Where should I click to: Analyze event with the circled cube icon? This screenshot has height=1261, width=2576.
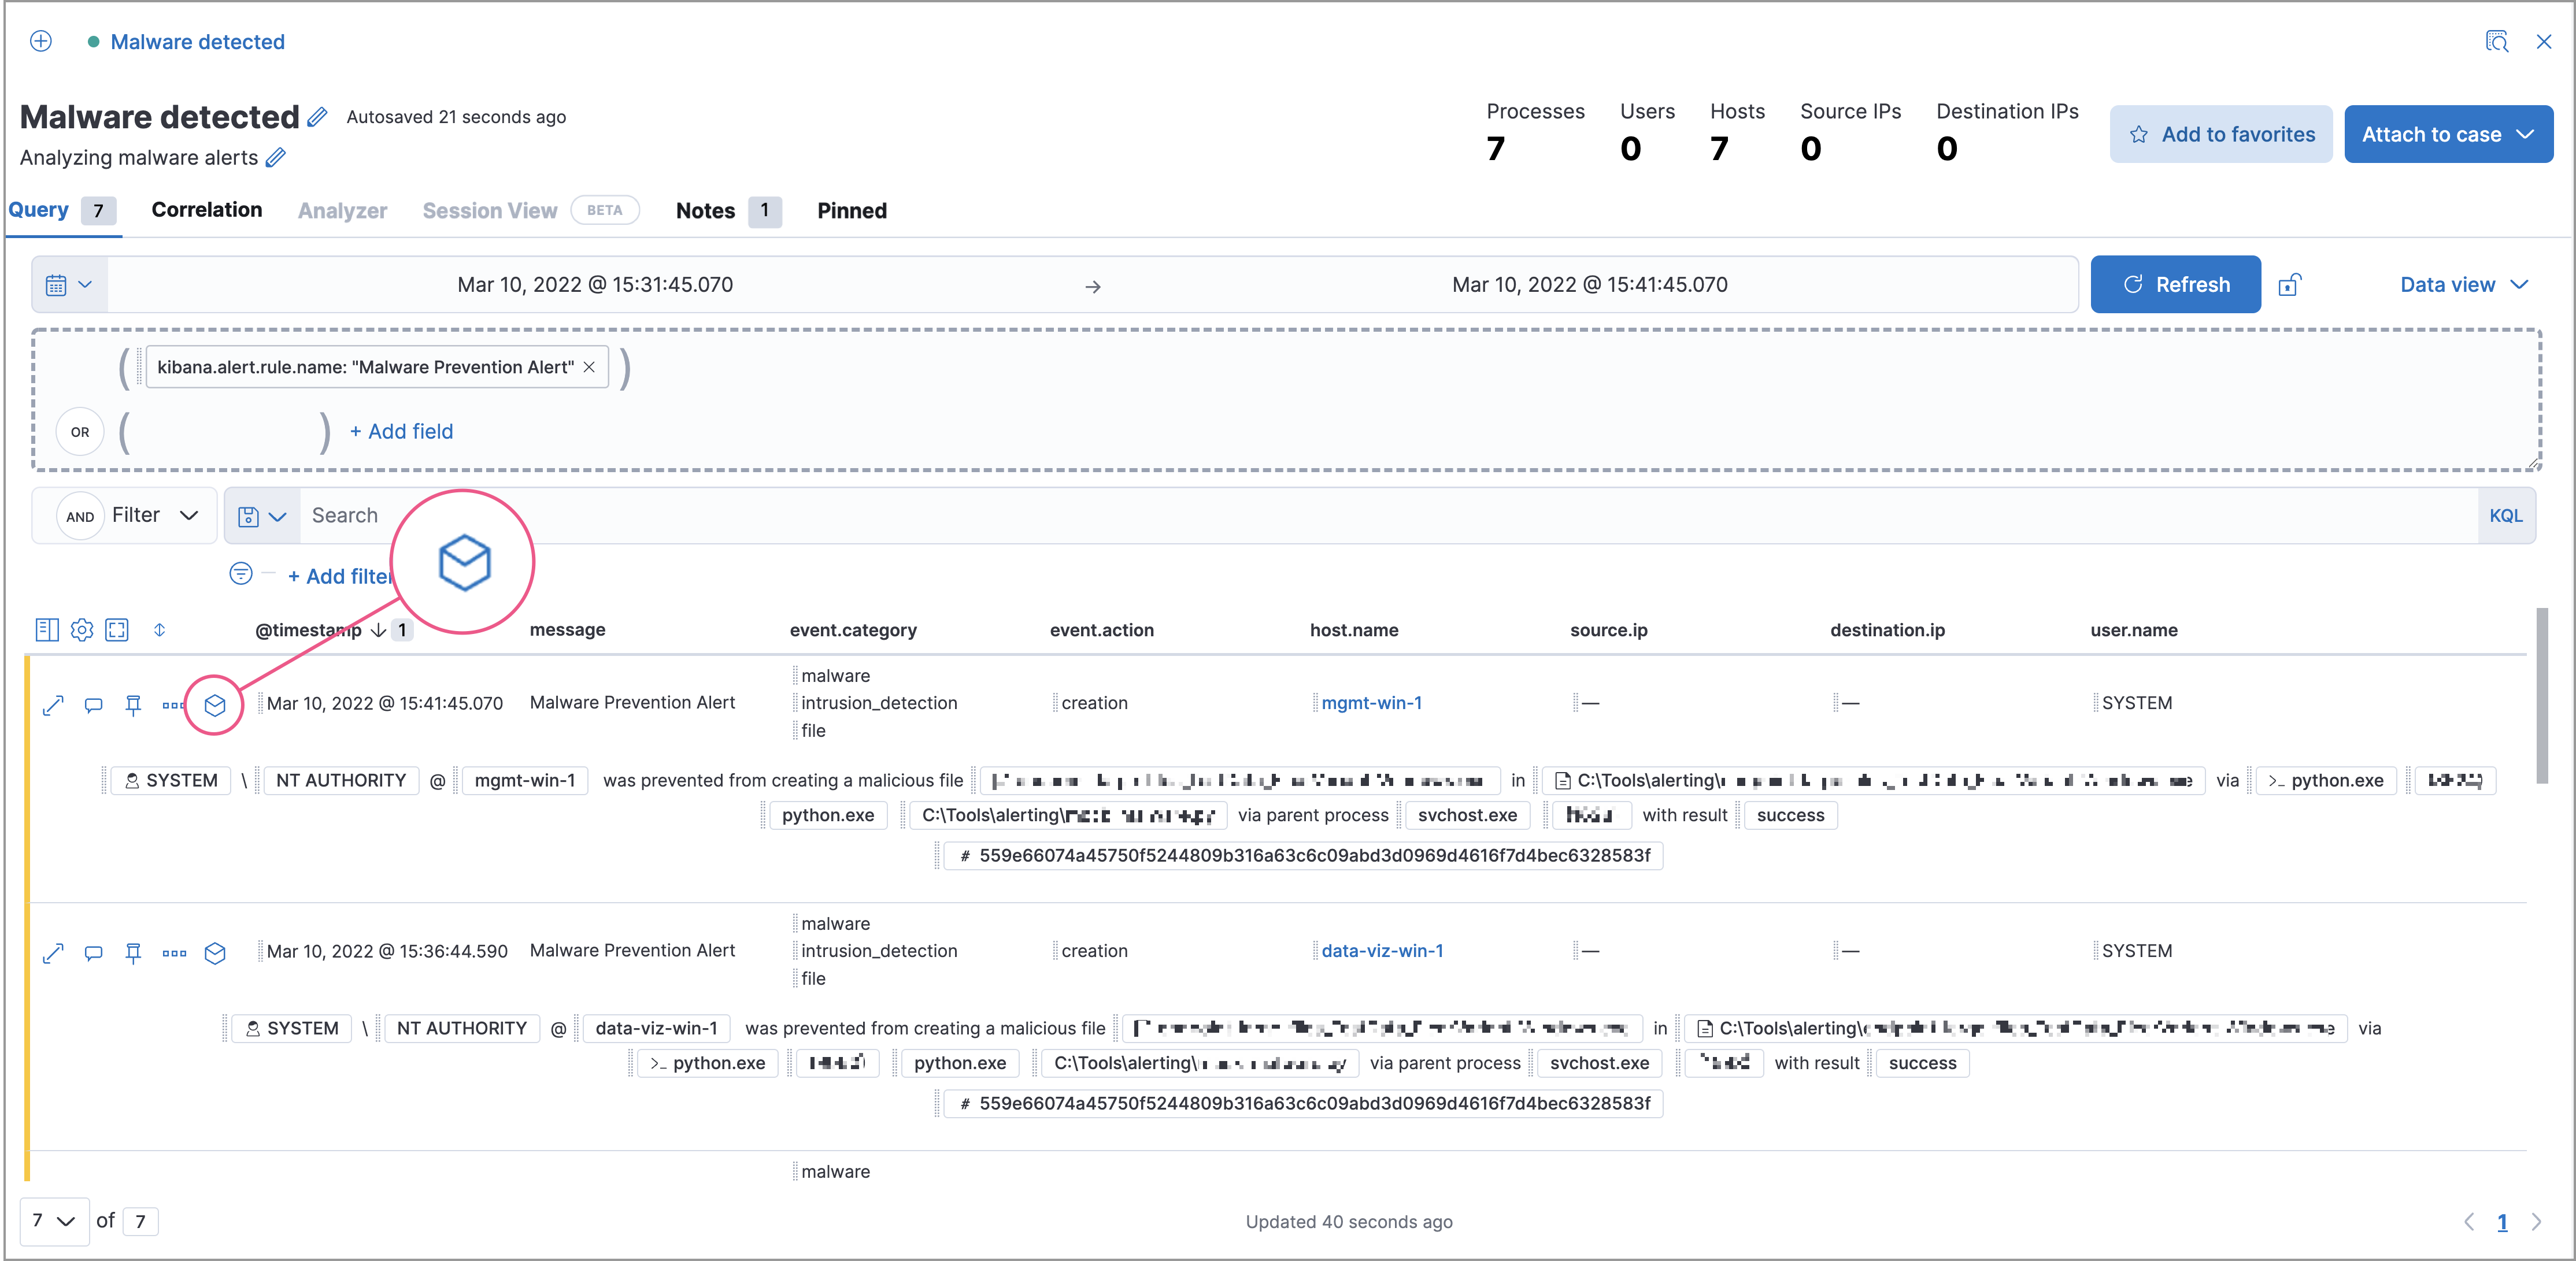tap(215, 704)
